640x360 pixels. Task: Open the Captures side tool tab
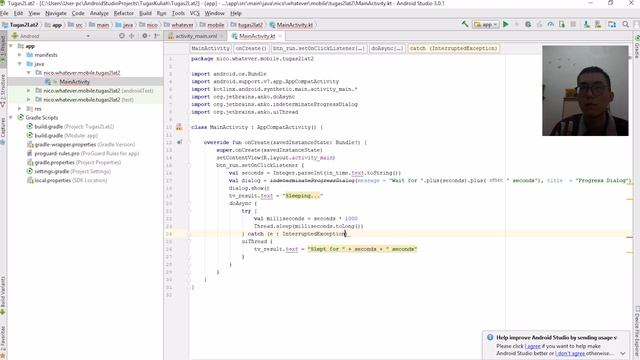point(3,131)
